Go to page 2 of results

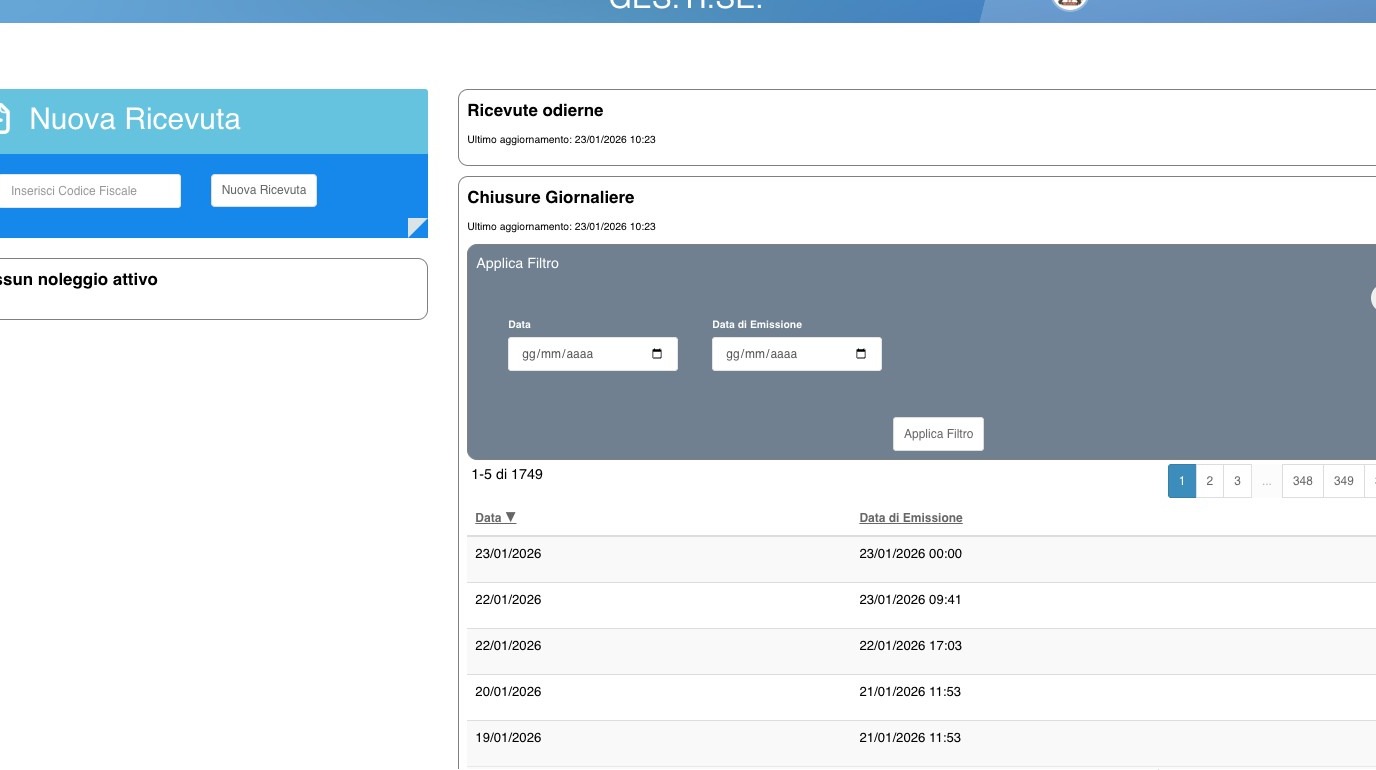point(1209,481)
